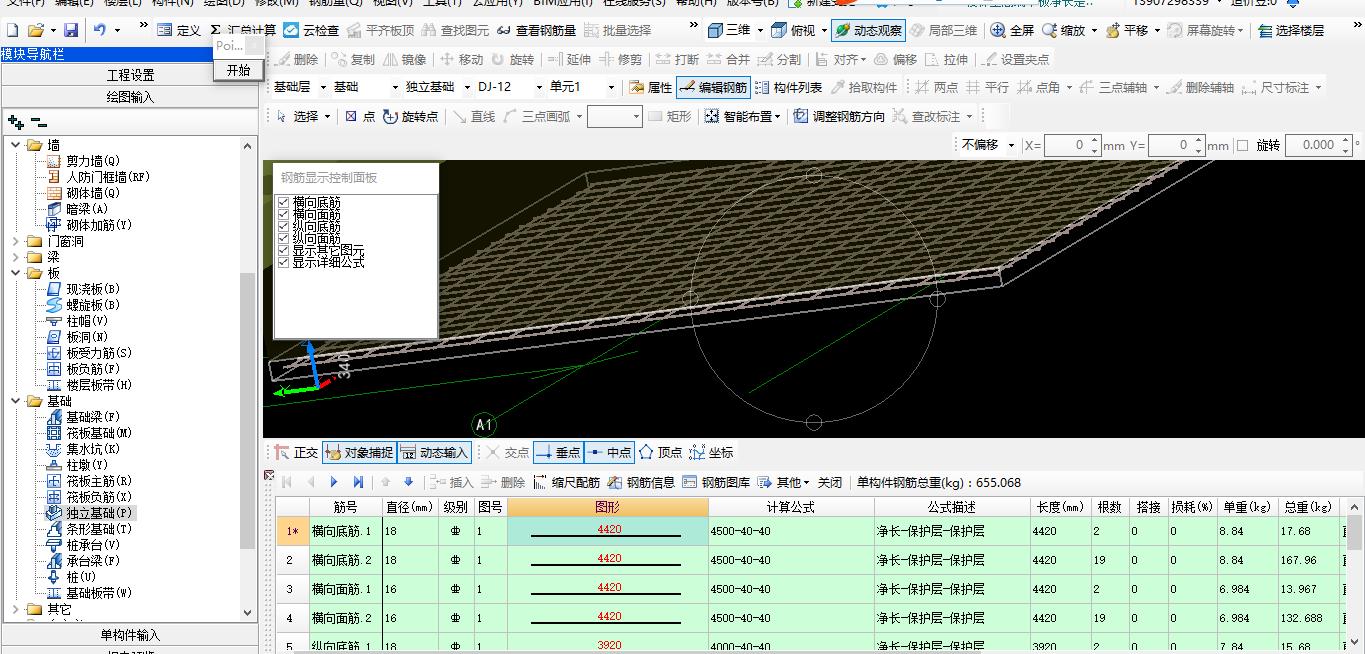1365x654 pixels.
Task: Toggle 动态输入 dynamic input
Action: tap(434, 453)
